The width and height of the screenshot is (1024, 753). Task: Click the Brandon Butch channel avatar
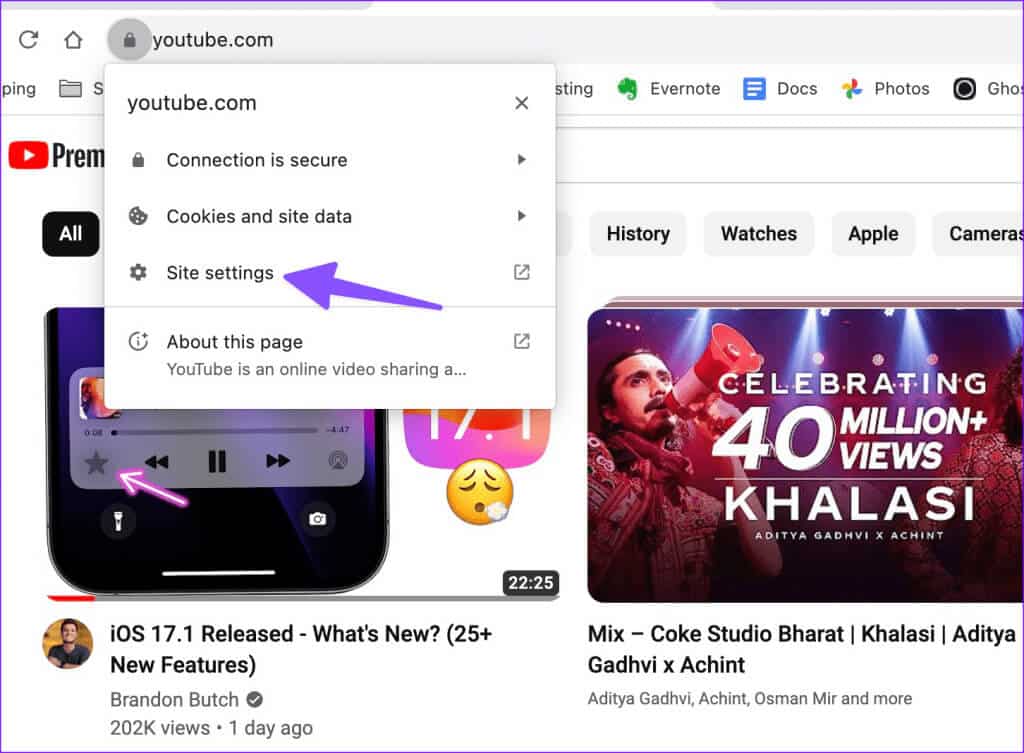pos(68,644)
